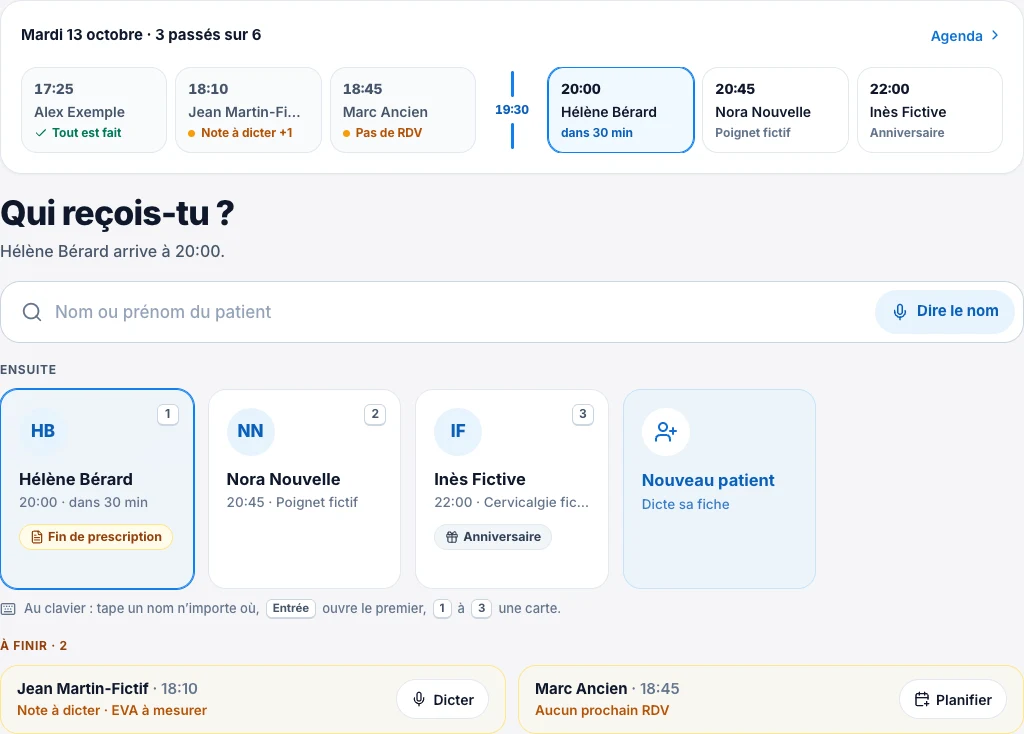This screenshot has width=1024, height=734.
Task: Click the NN avatar for Nora Nouvelle
Action: click(x=251, y=431)
